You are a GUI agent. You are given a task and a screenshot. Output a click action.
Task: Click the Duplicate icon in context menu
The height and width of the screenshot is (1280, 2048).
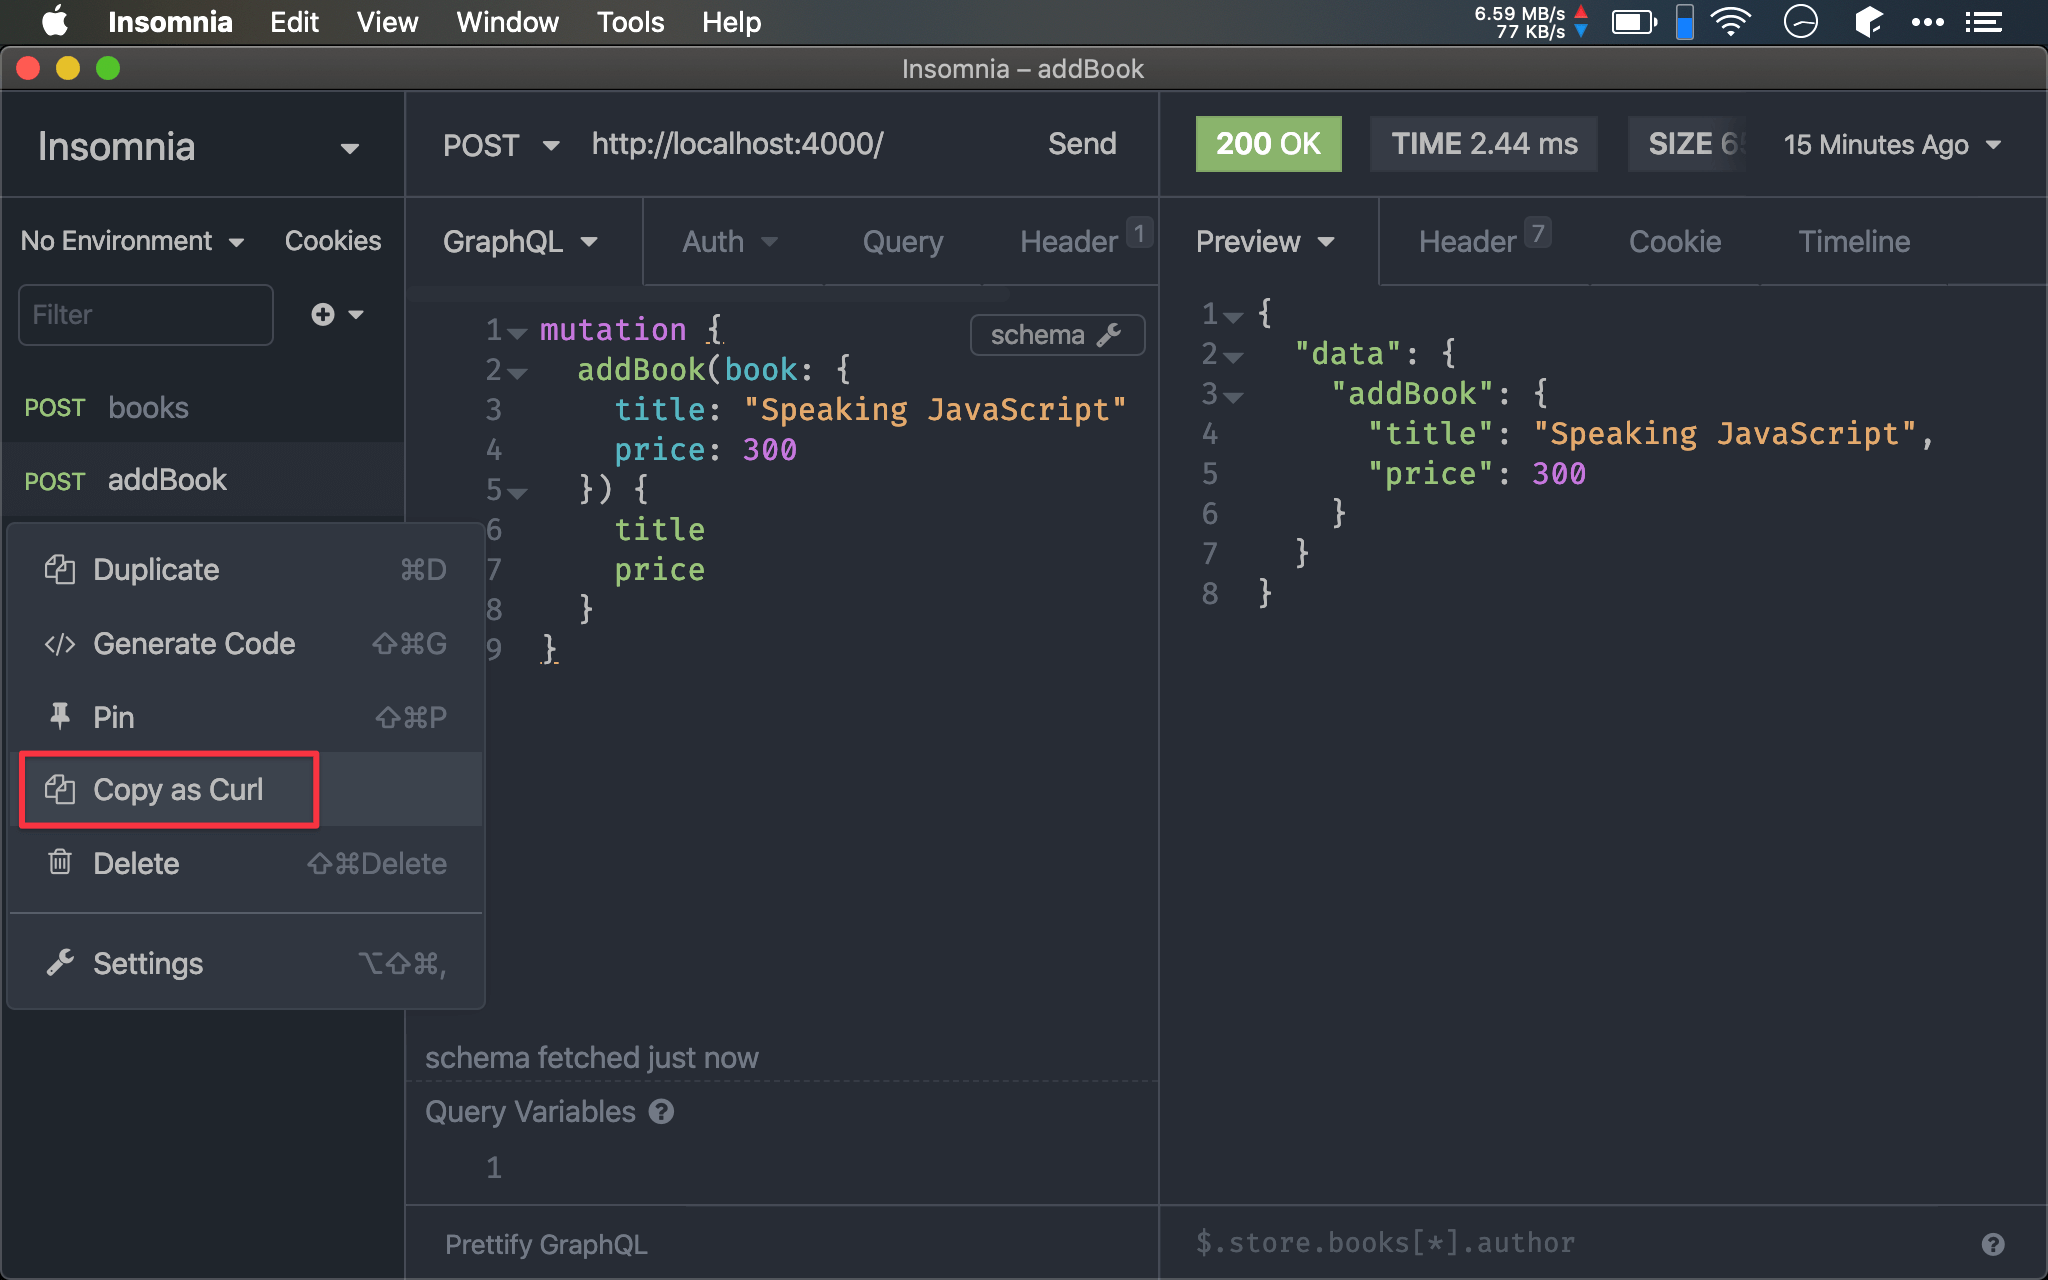coord(60,569)
